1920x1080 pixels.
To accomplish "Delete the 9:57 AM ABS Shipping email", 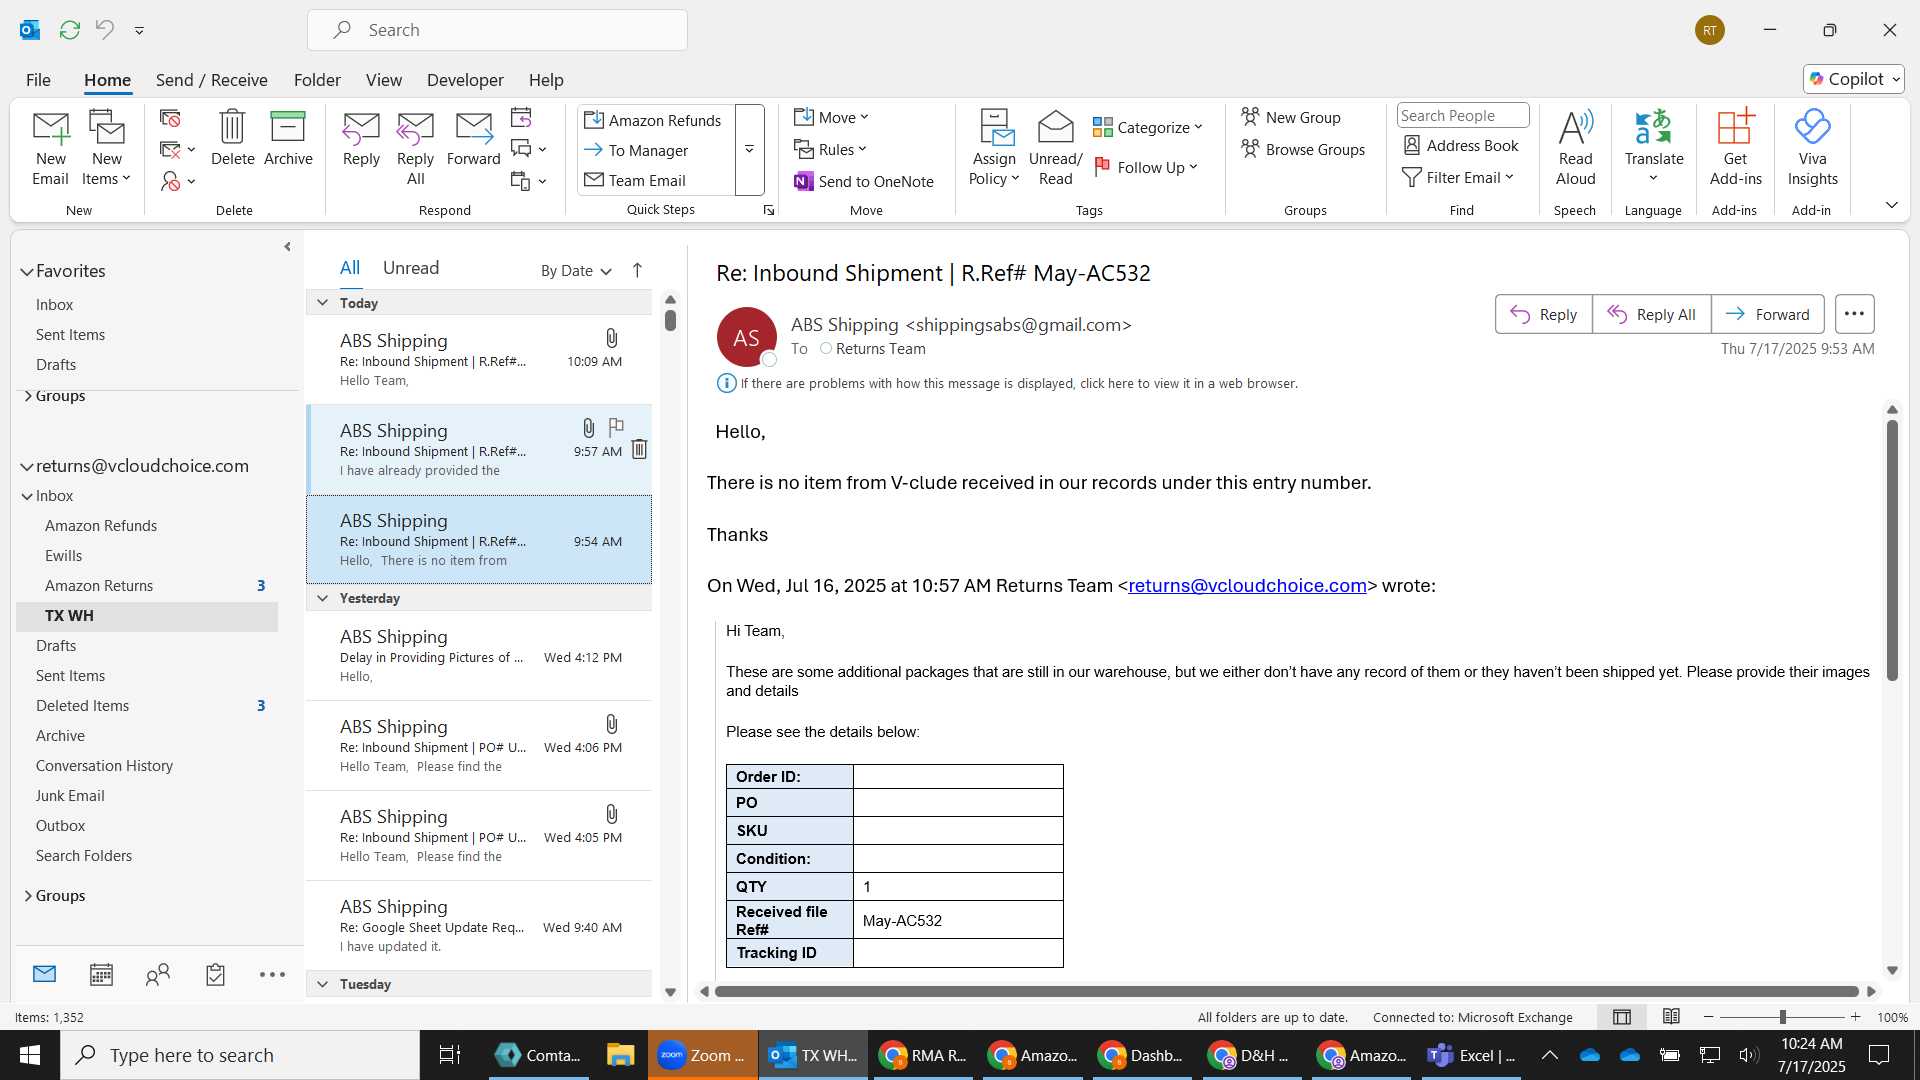I will tap(639, 449).
